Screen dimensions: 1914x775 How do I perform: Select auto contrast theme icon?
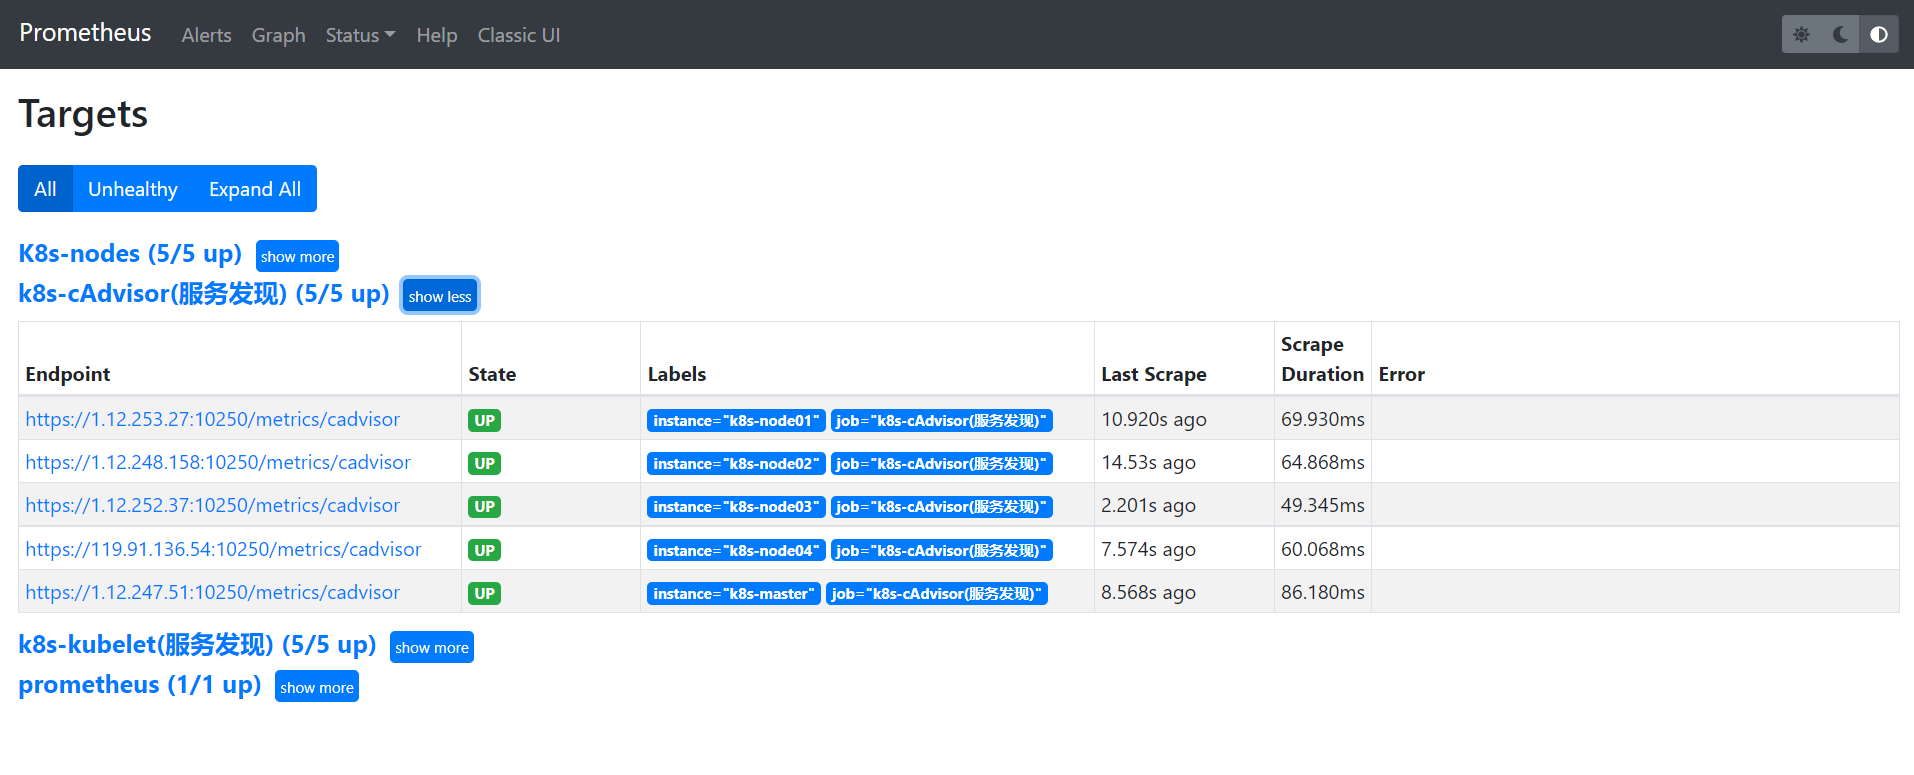[1879, 34]
